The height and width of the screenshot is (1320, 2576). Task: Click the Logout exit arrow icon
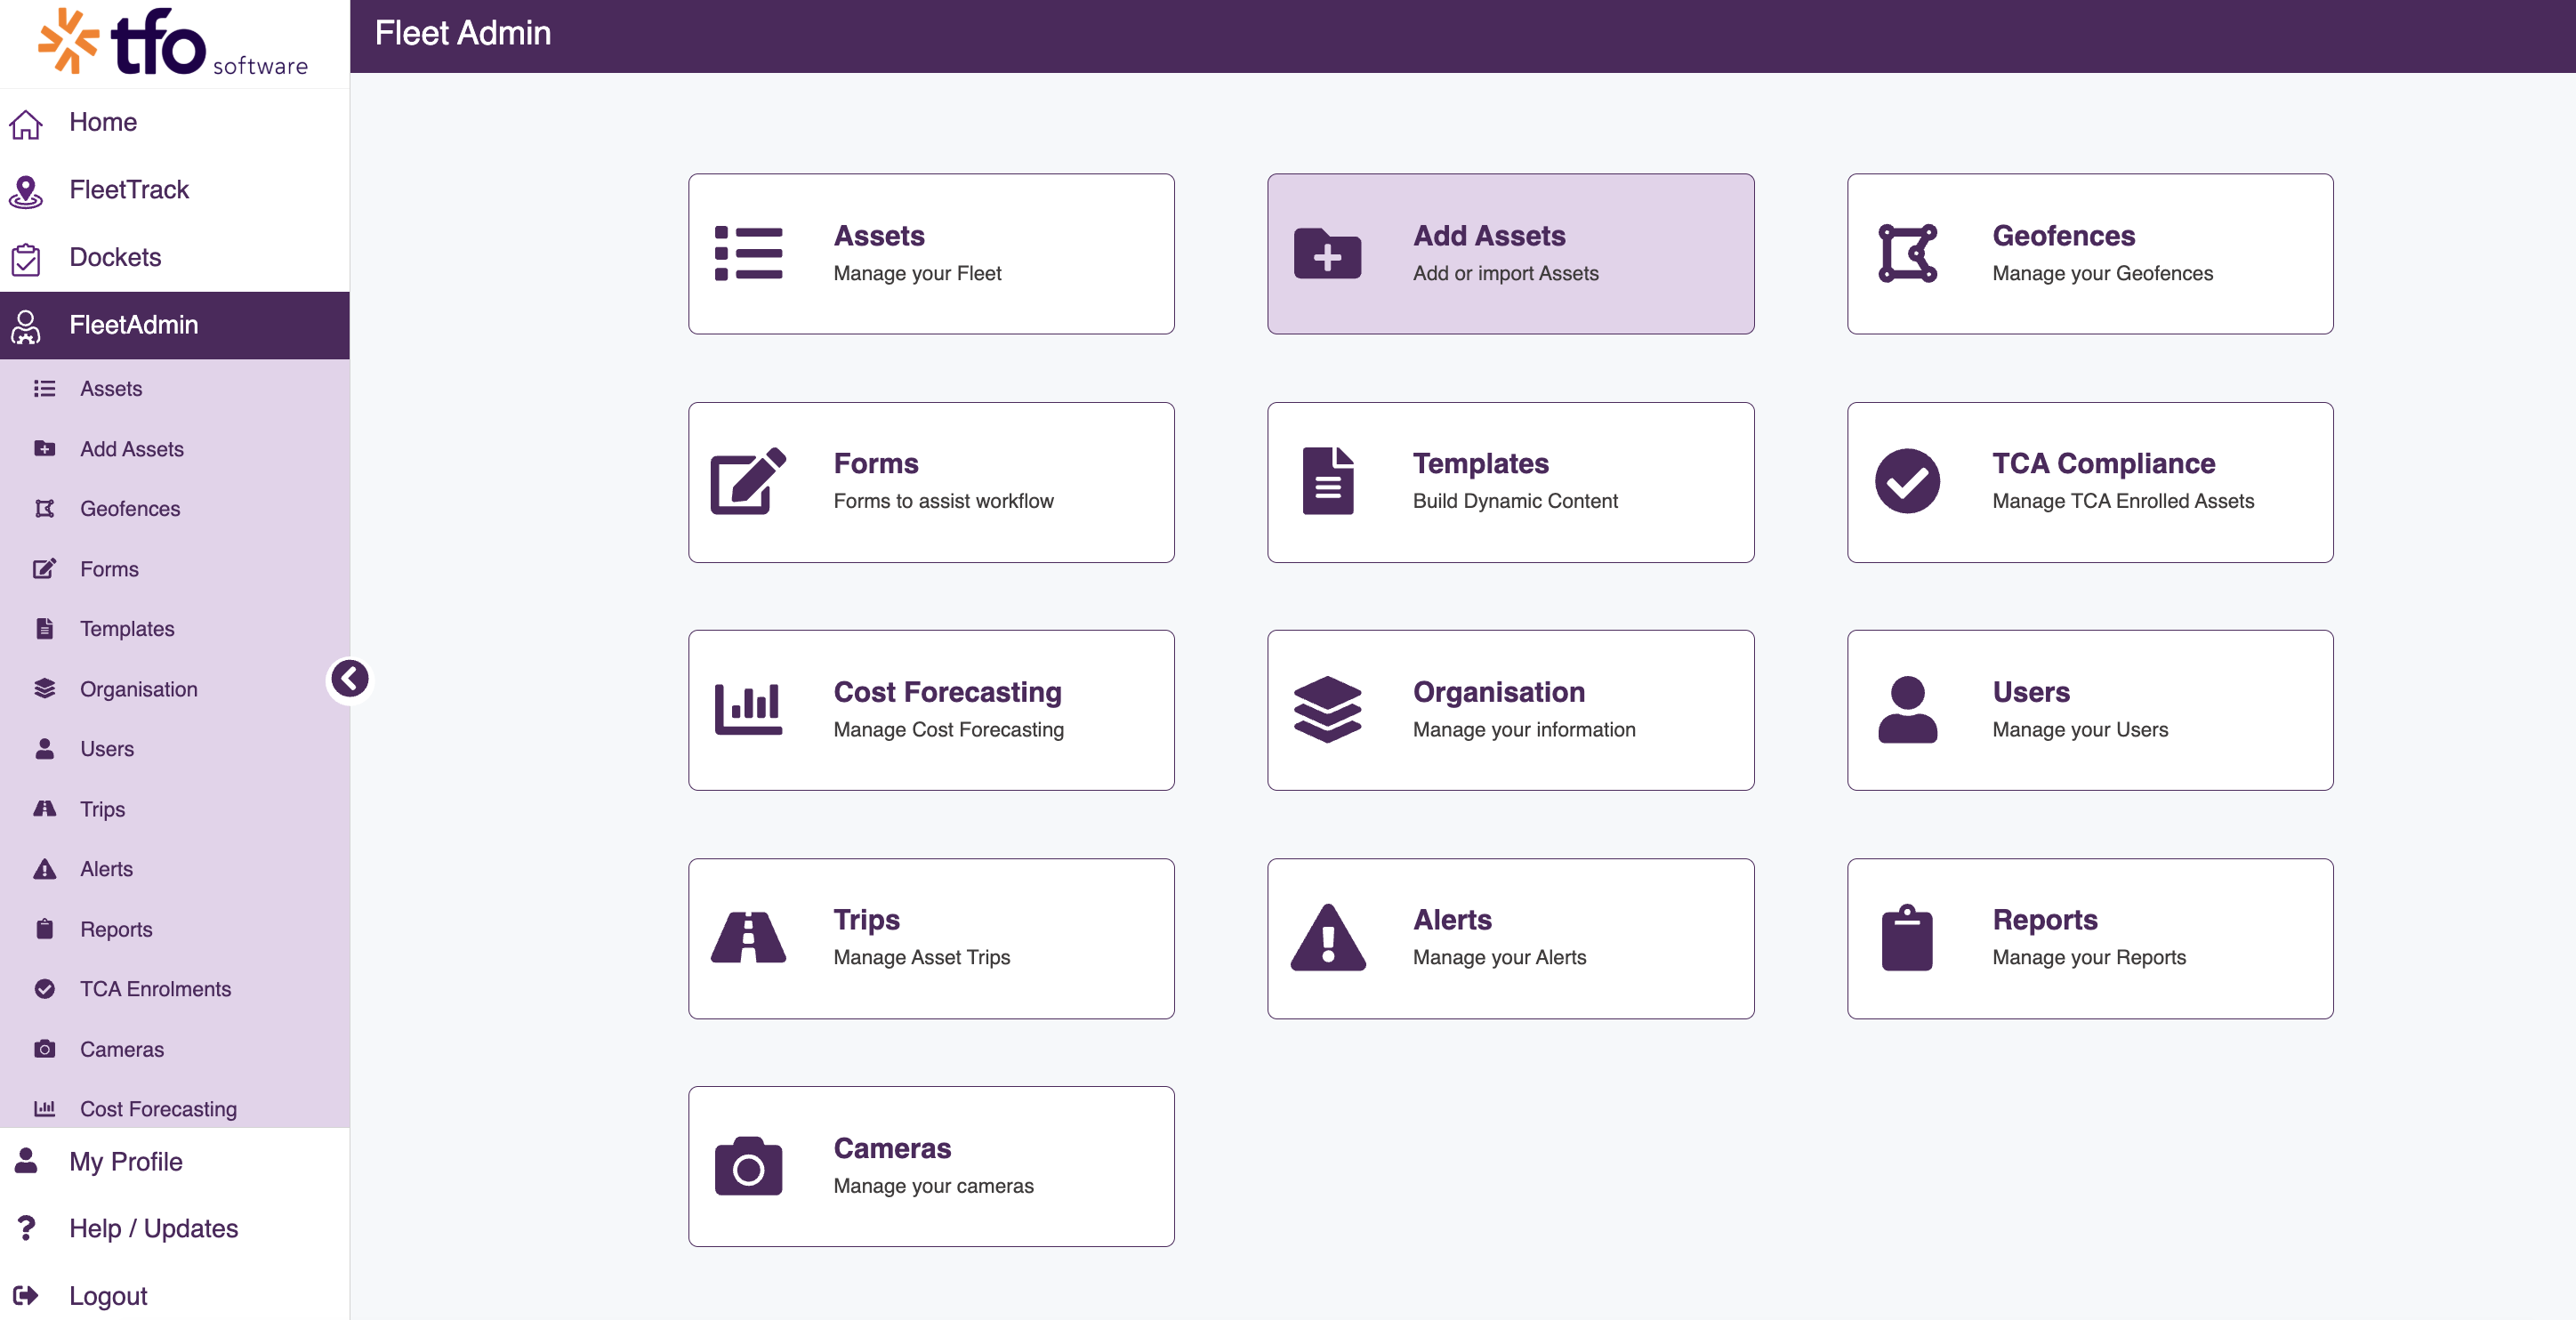(x=26, y=1295)
